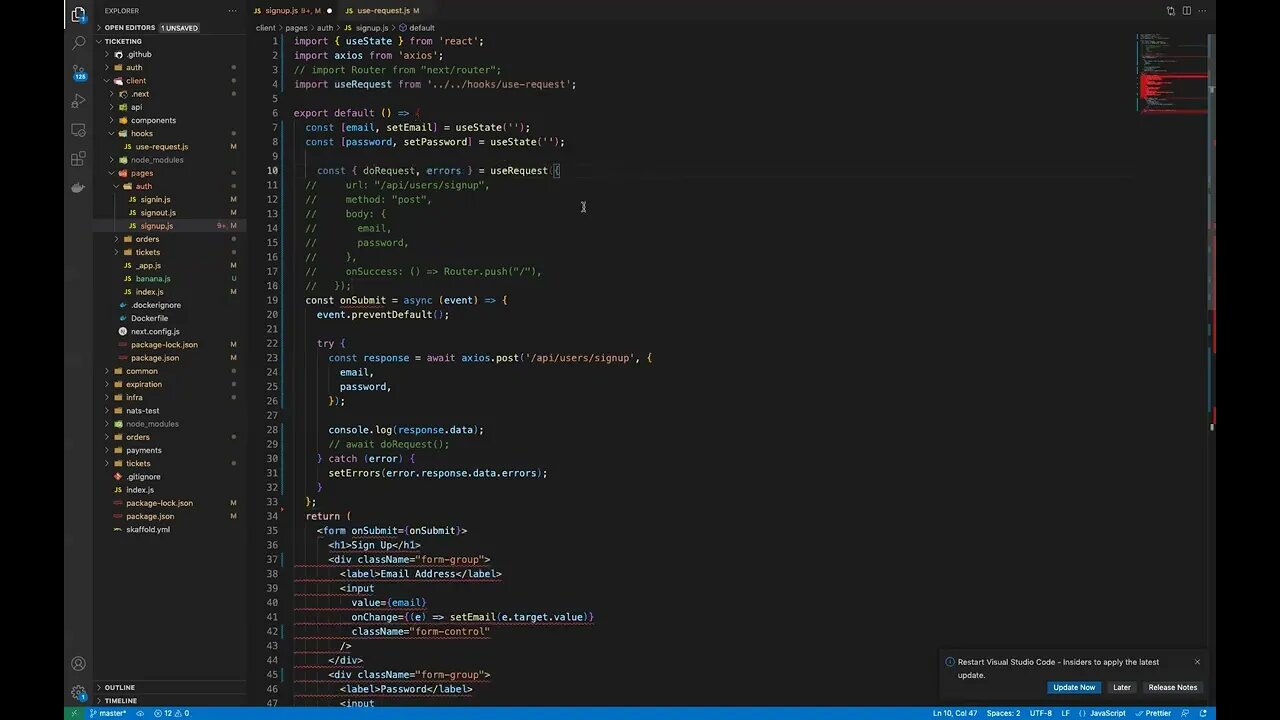The image size is (1280, 720).
Task: Open Release Notes from notification
Action: point(1172,687)
